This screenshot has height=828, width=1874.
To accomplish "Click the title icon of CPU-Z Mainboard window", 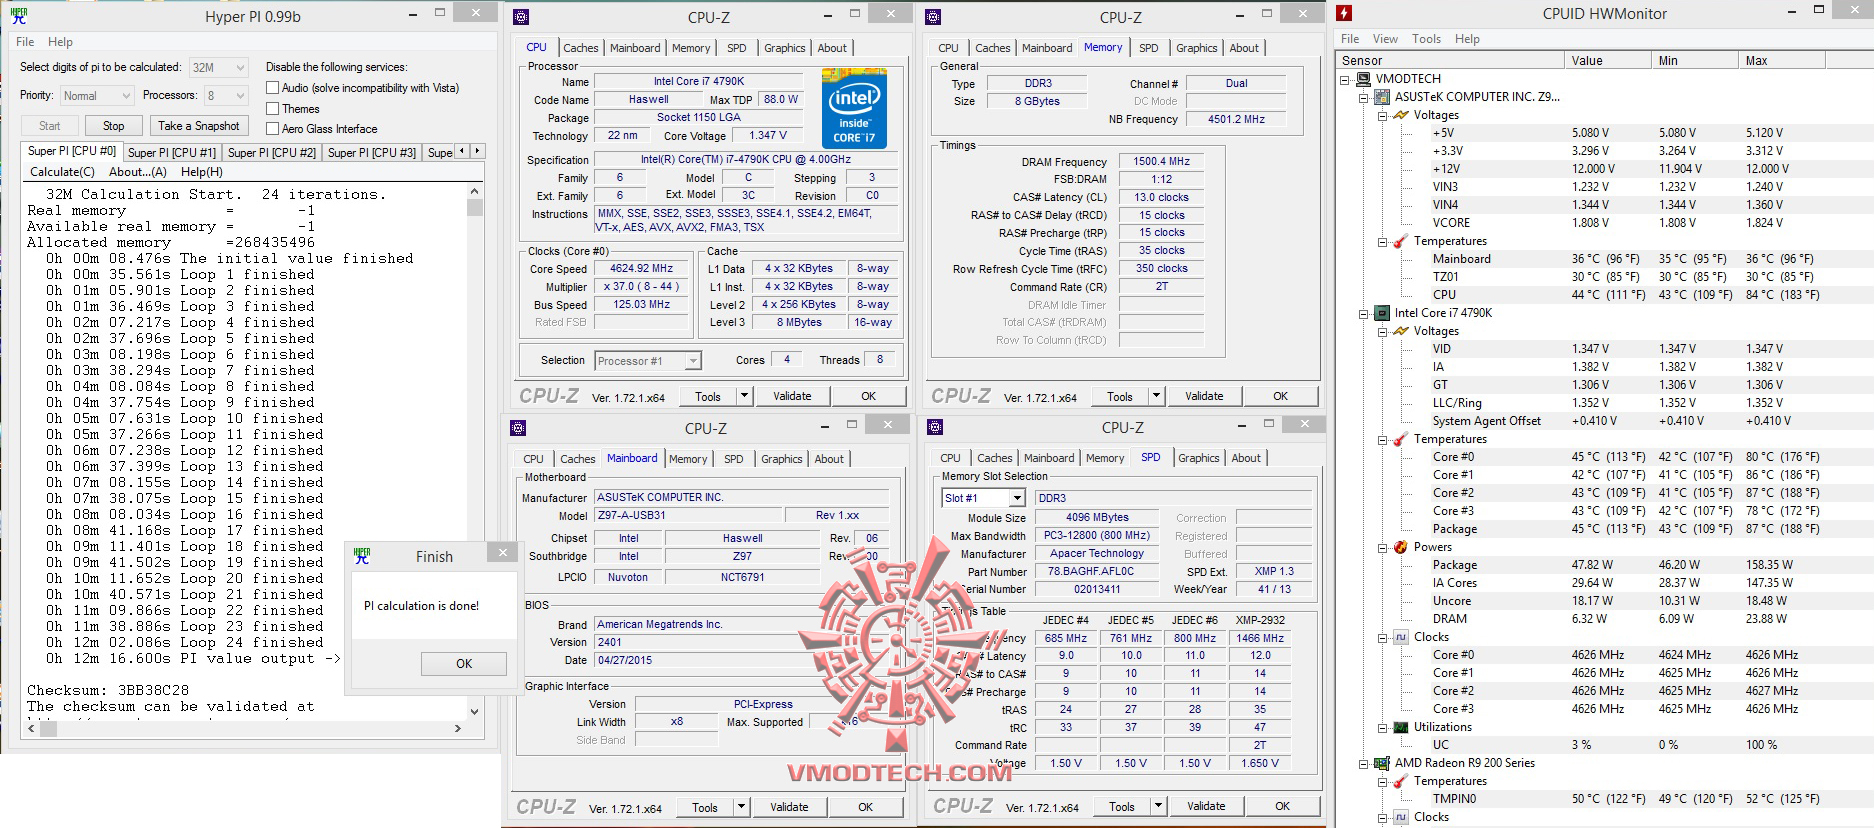I will tap(518, 428).
